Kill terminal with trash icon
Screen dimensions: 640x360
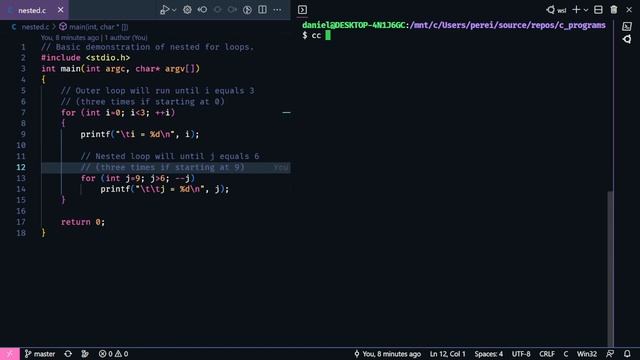coord(614,10)
